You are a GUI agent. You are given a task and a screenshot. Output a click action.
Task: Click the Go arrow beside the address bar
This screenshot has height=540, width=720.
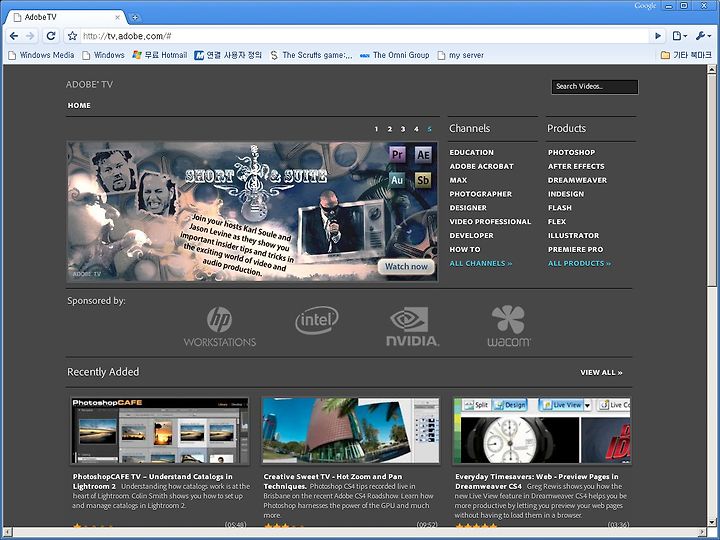click(658, 36)
